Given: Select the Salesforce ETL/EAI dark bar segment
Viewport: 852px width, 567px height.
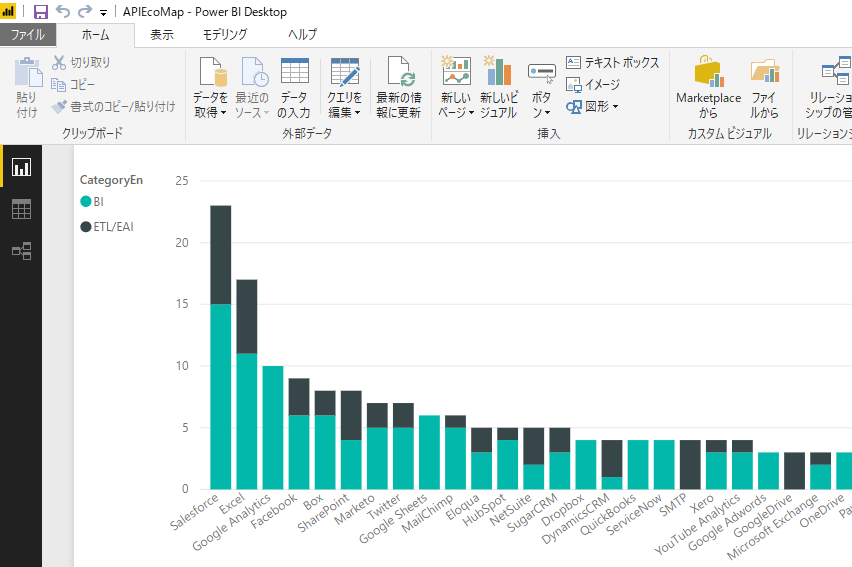Looking at the screenshot, I should point(221,254).
